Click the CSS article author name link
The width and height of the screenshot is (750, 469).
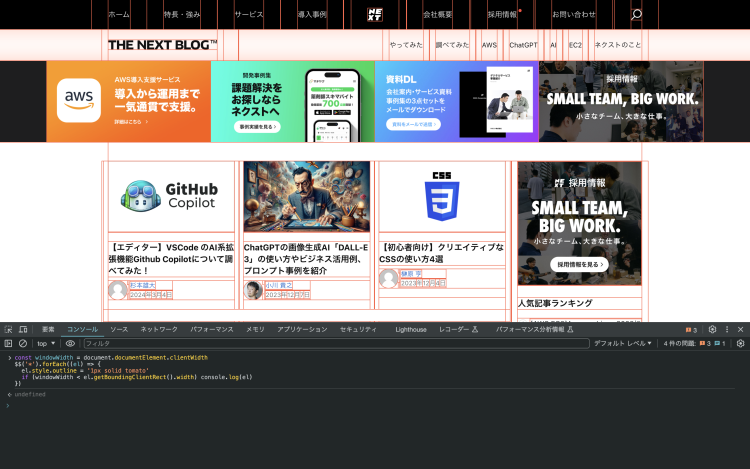point(411,274)
